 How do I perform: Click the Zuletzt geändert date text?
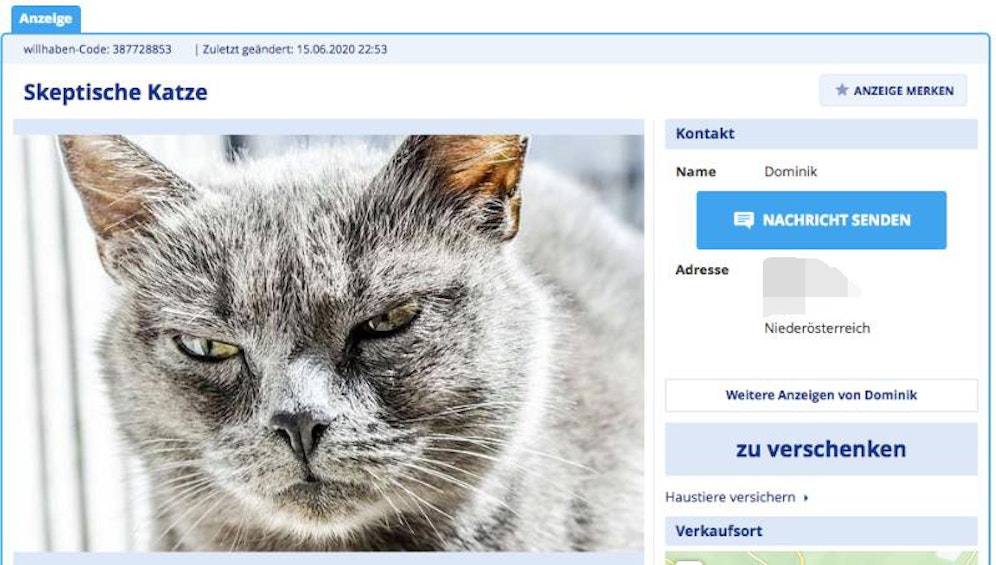[x=295, y=49]
